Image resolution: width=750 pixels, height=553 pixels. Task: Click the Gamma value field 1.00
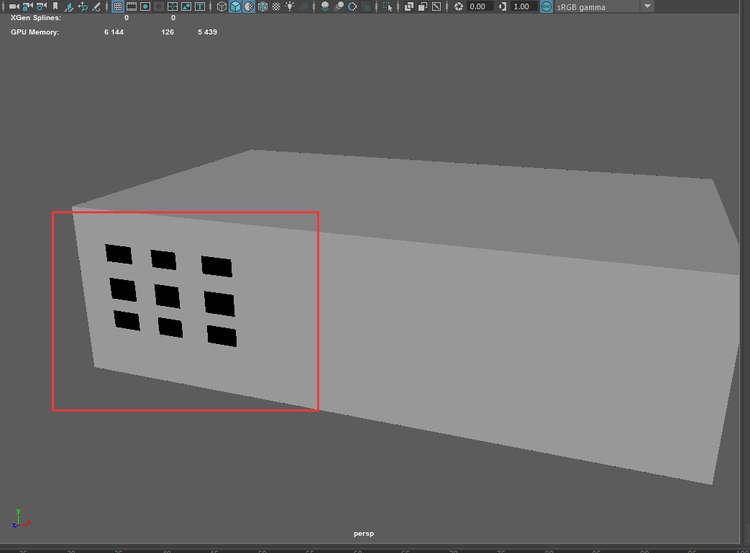point(523,6)
